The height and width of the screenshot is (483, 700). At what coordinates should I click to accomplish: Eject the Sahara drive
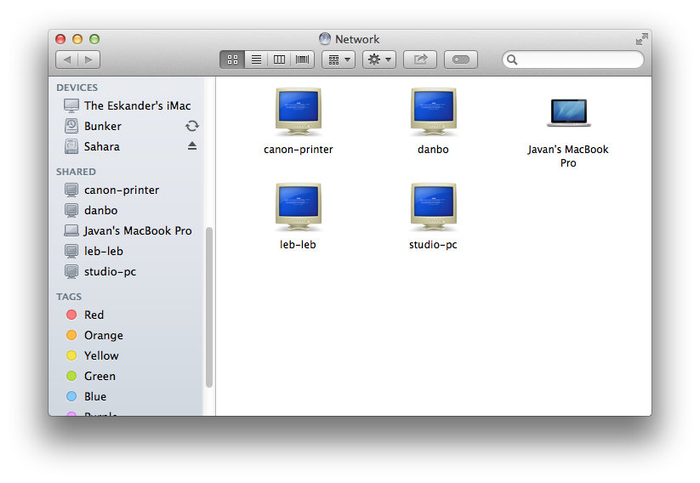tap(192, 146)
